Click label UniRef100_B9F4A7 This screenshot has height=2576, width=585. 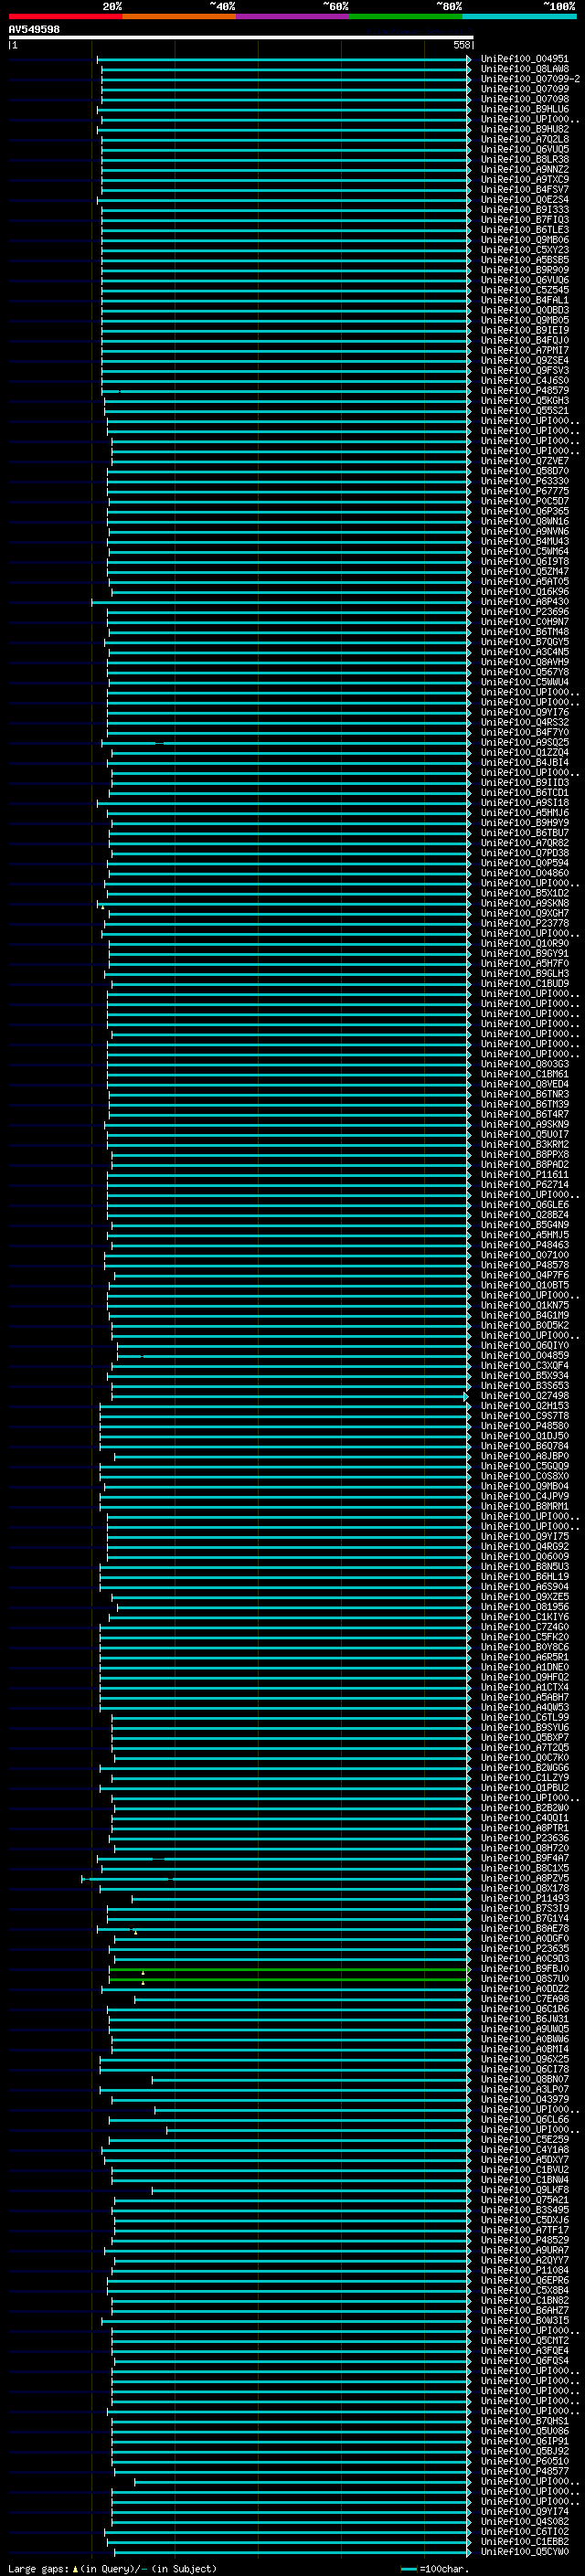pyautogui.click(x=525, y=1858)
